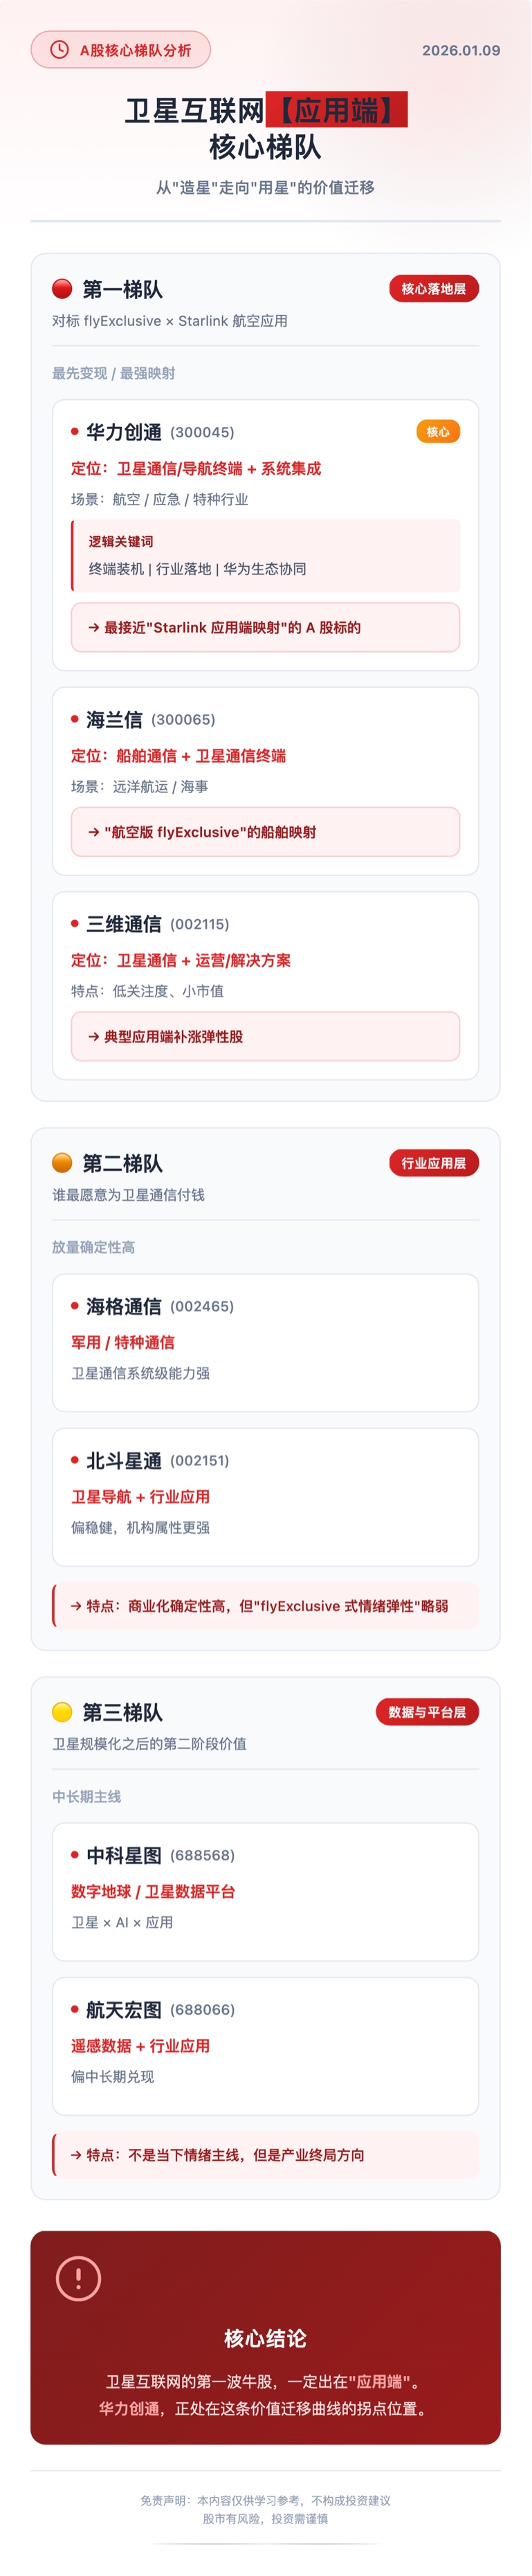This screenshot has height=2576, width=532.
Task: Open the 海格通信 stock card
Action: pyautogui.click(x=265, y=1341)
